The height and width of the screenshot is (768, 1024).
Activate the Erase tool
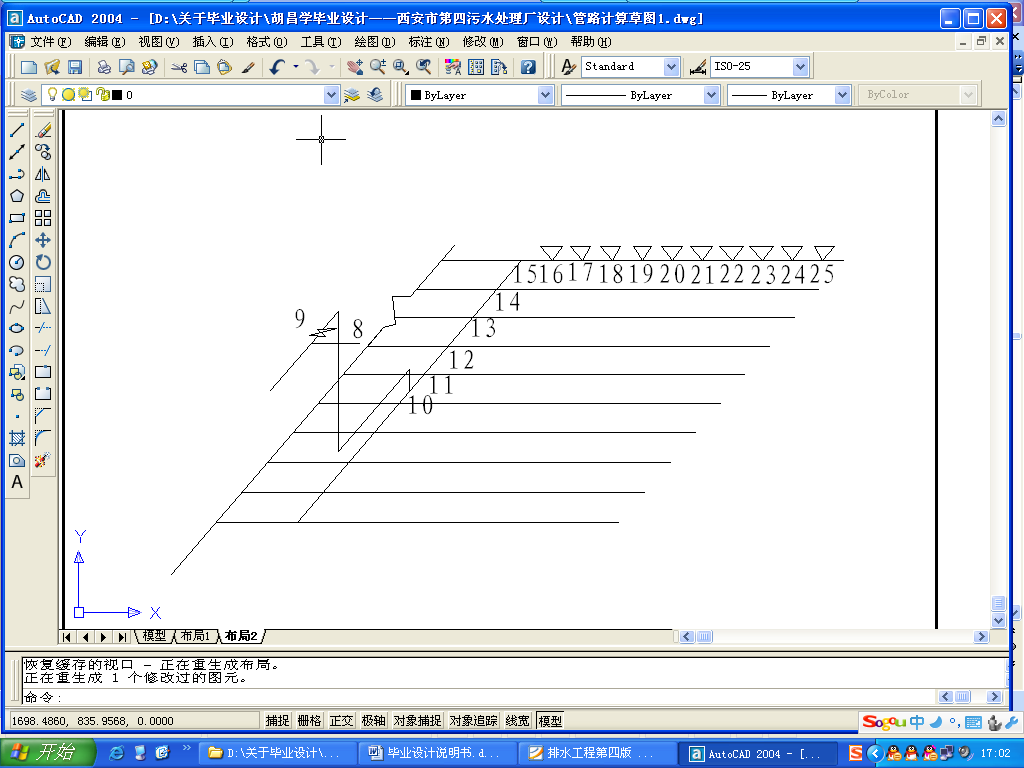[x=43, y=131]
